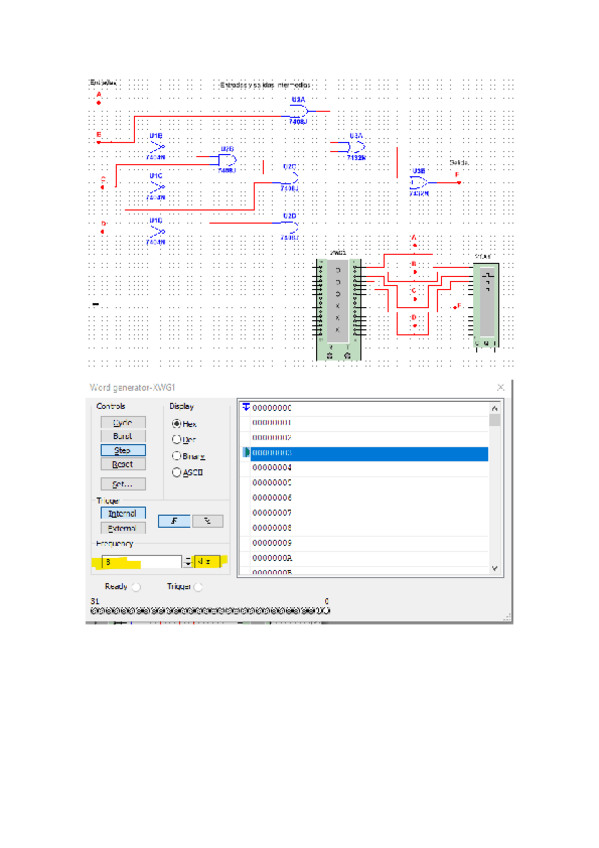Select the U2A 7408J AND gate
This screenshot has width=599, height=848.
tap(298, 112)
